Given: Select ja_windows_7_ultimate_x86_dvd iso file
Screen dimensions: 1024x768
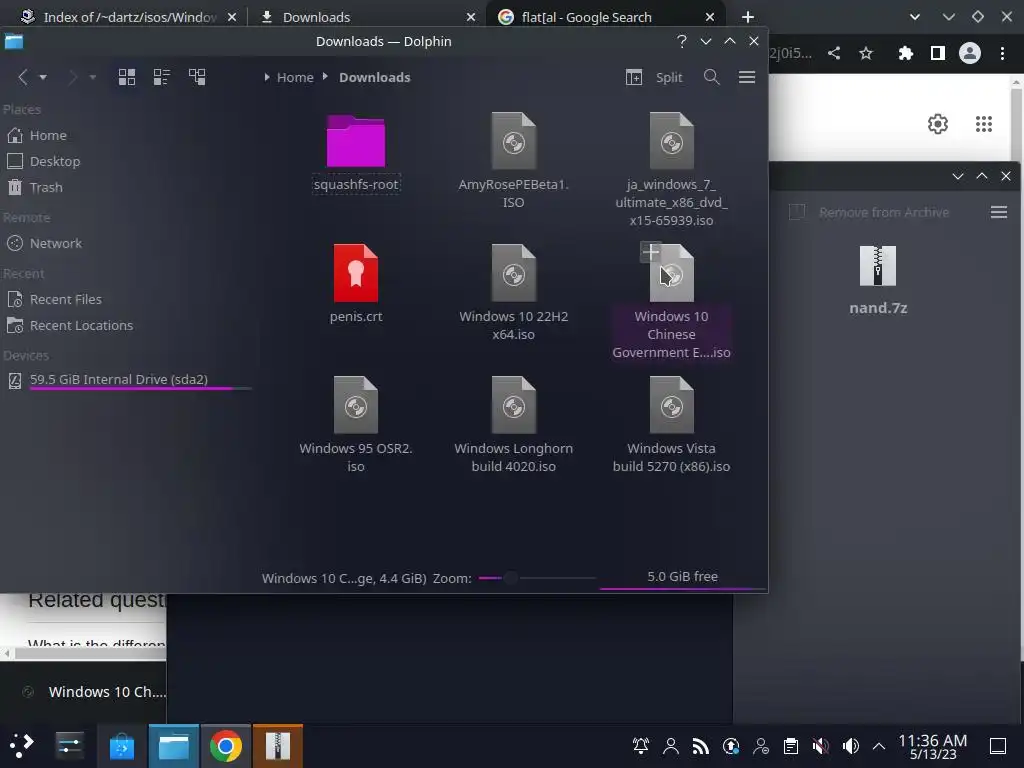Looking at the screenshot, I should tap(671, 170).
